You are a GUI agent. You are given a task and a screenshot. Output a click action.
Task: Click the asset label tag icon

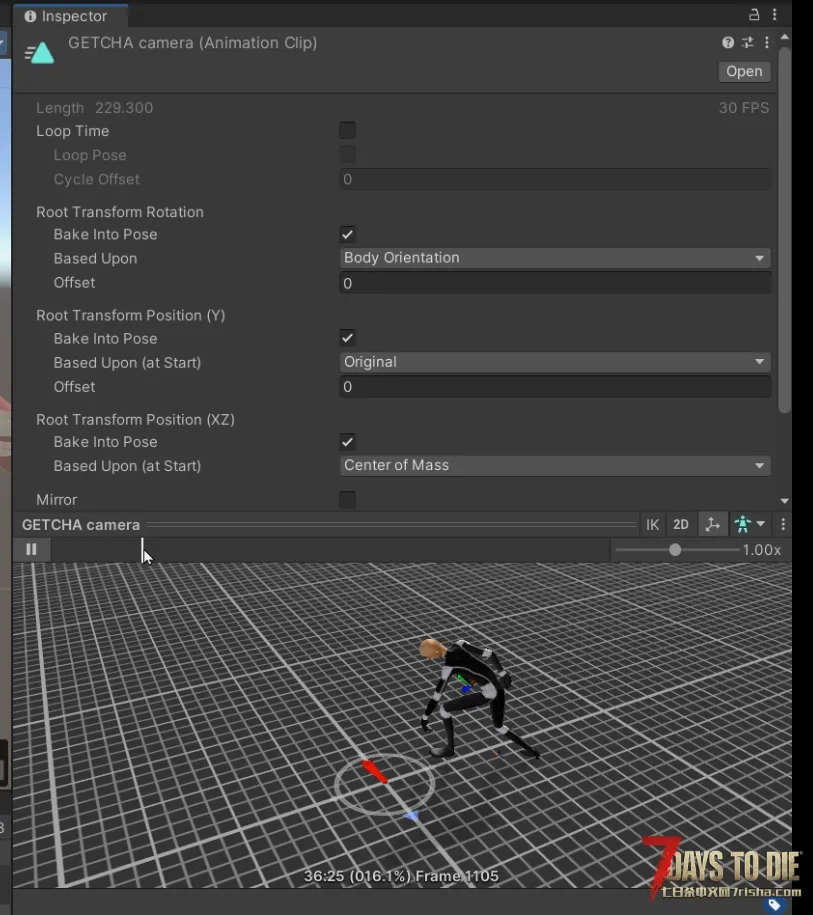774,904
